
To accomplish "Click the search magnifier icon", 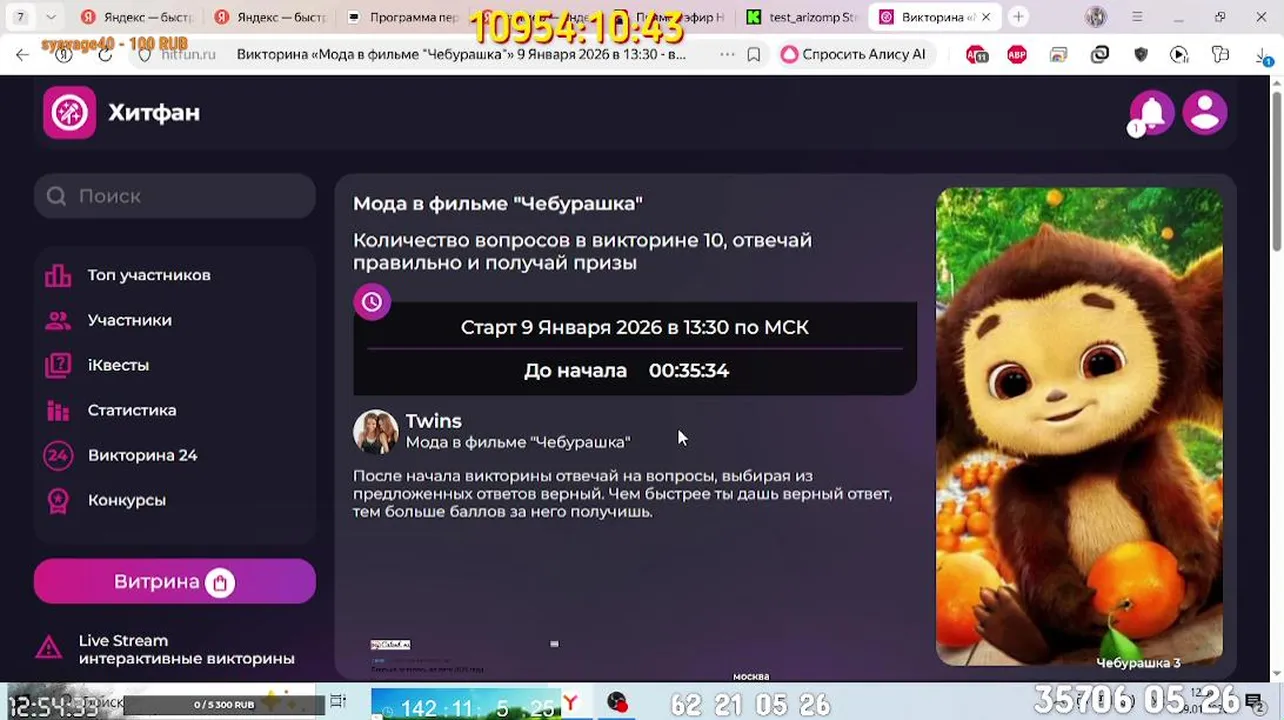I will click(x=56, y=196).
